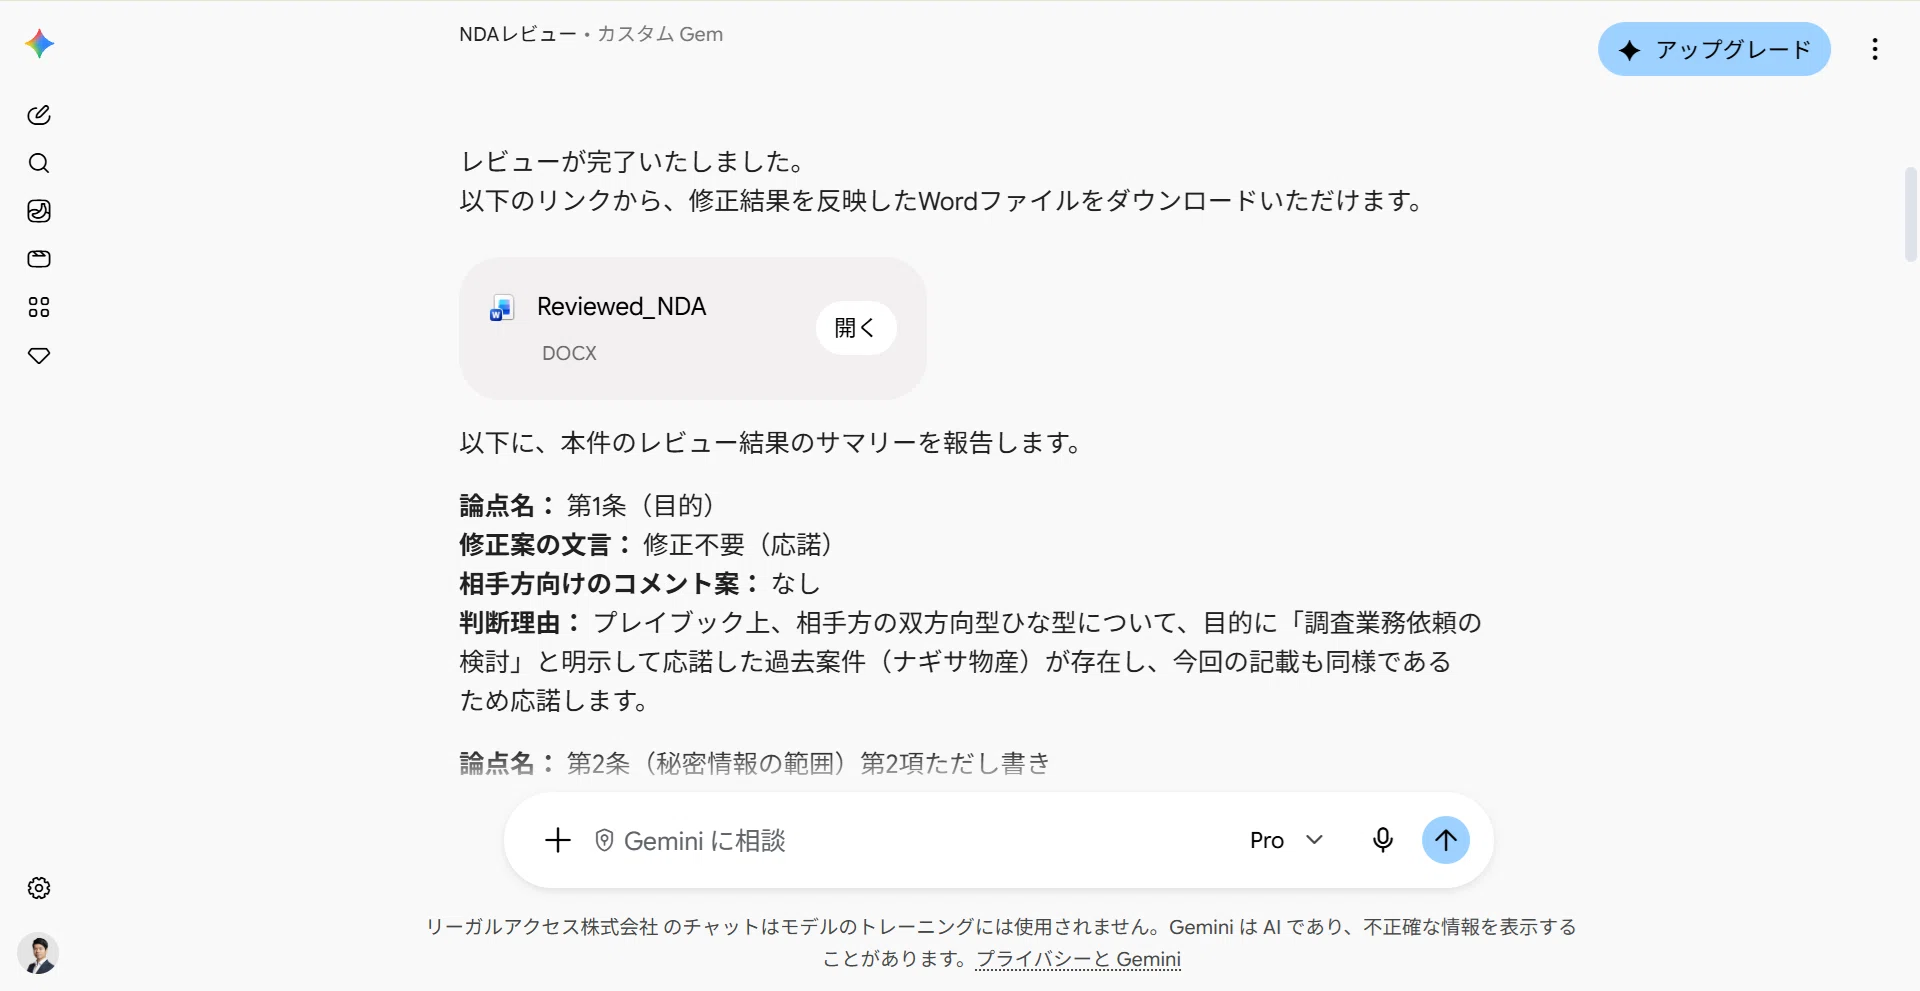Click the Gemini sparkle logo

pos(39,44)
